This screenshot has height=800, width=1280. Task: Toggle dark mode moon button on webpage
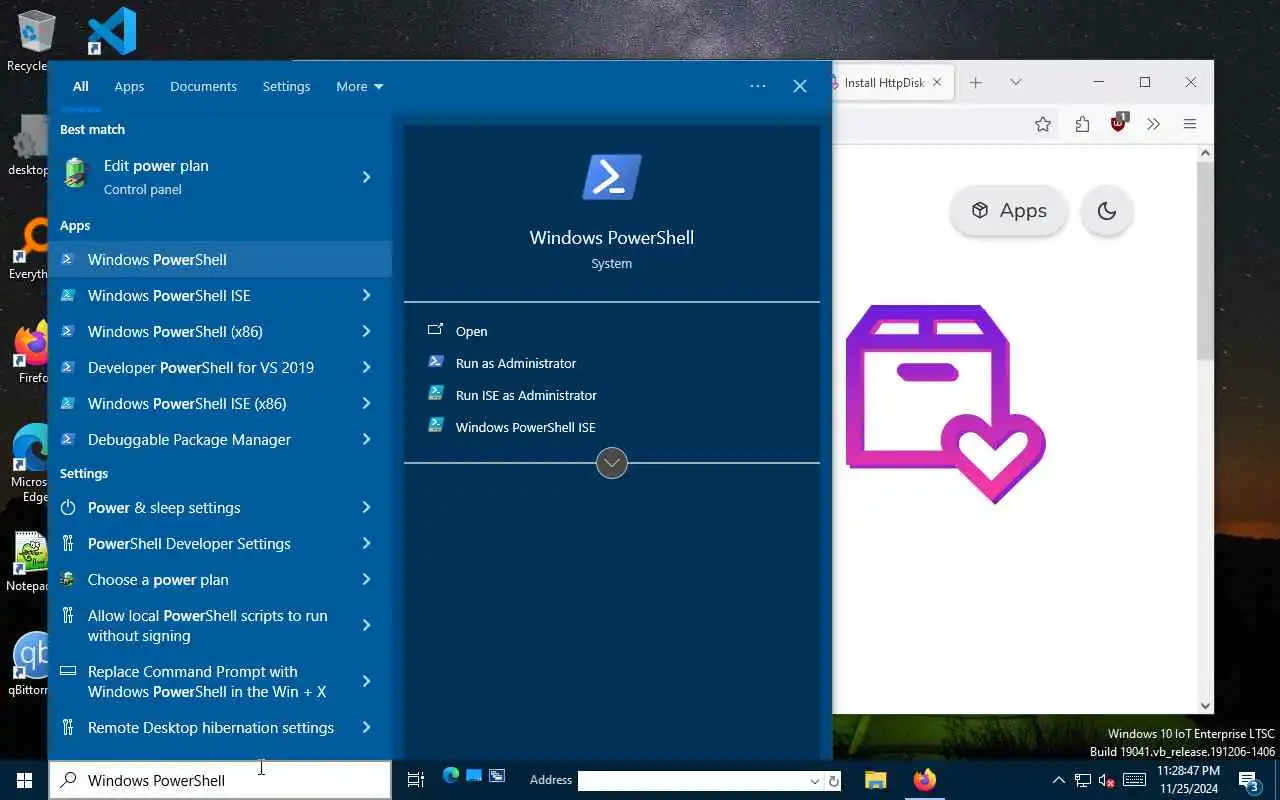[x=1106, y=211]
